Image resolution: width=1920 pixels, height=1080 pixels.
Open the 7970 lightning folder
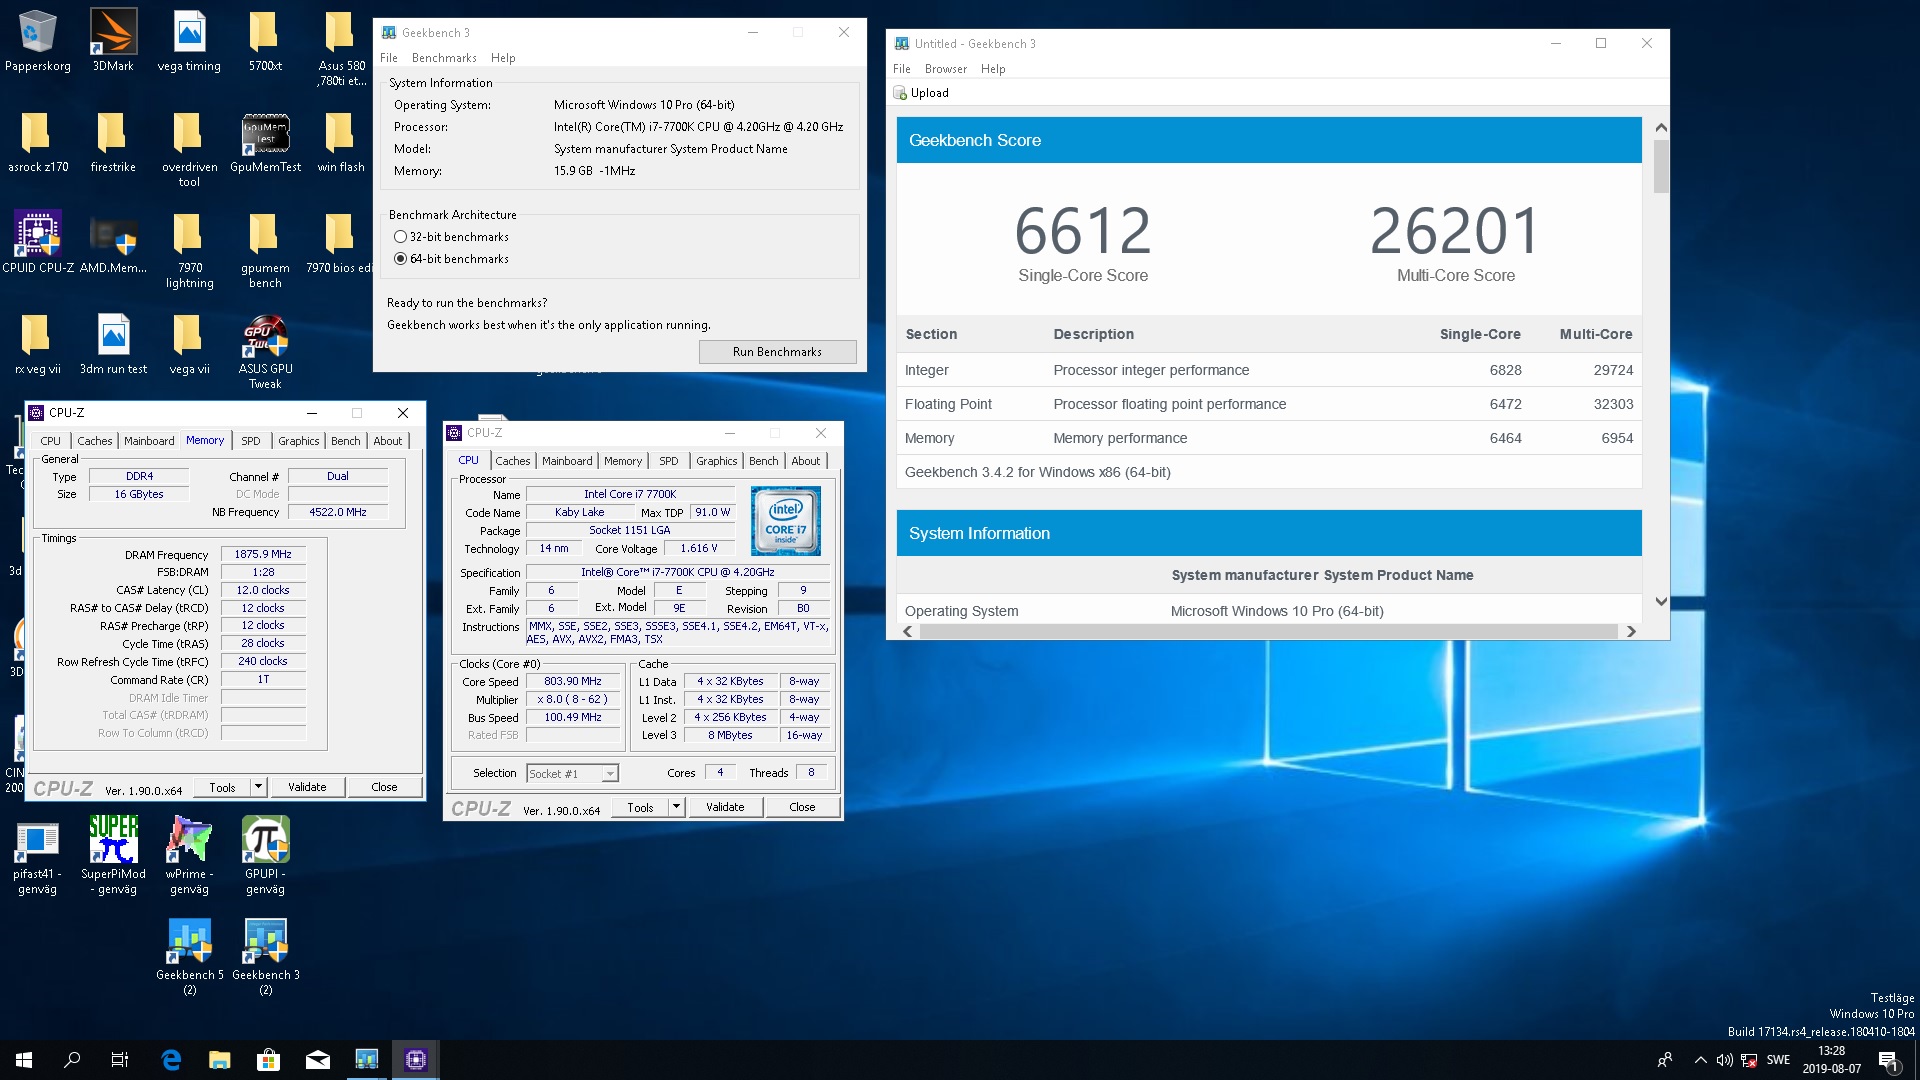[x=189, y=250]
